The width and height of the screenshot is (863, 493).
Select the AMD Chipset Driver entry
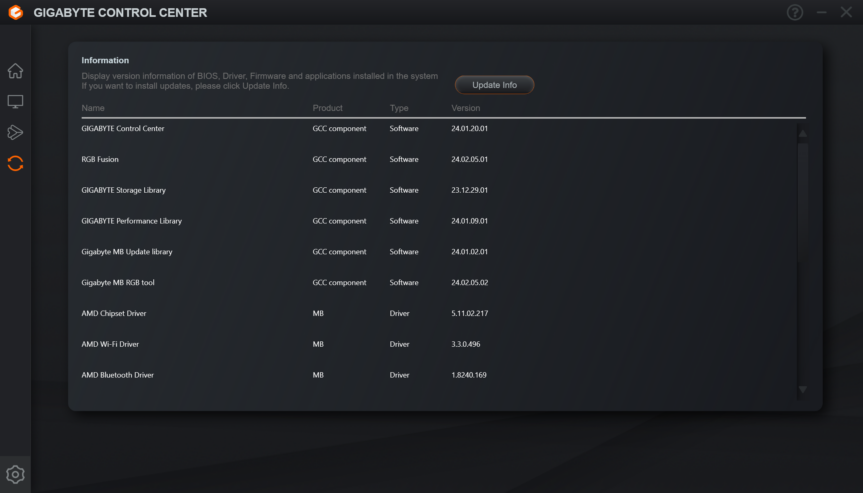pos(113,313)
